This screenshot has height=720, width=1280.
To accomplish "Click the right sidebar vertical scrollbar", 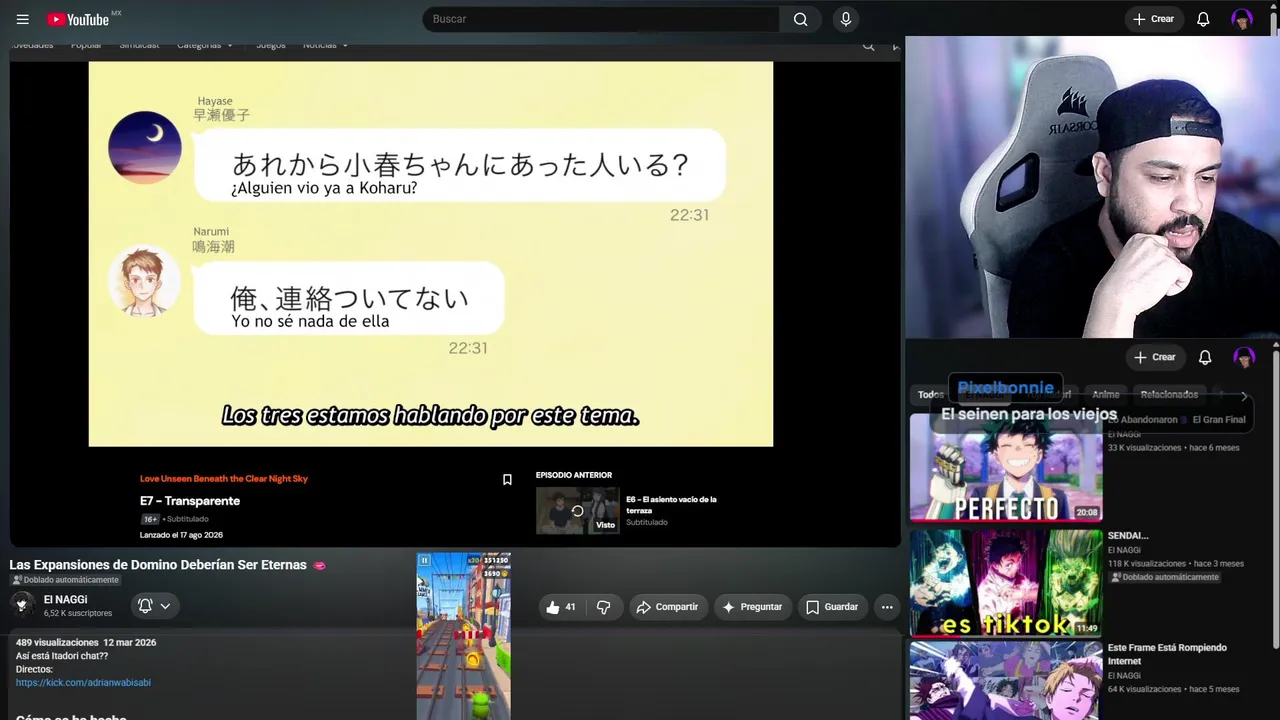I will tap(1276, 500).
